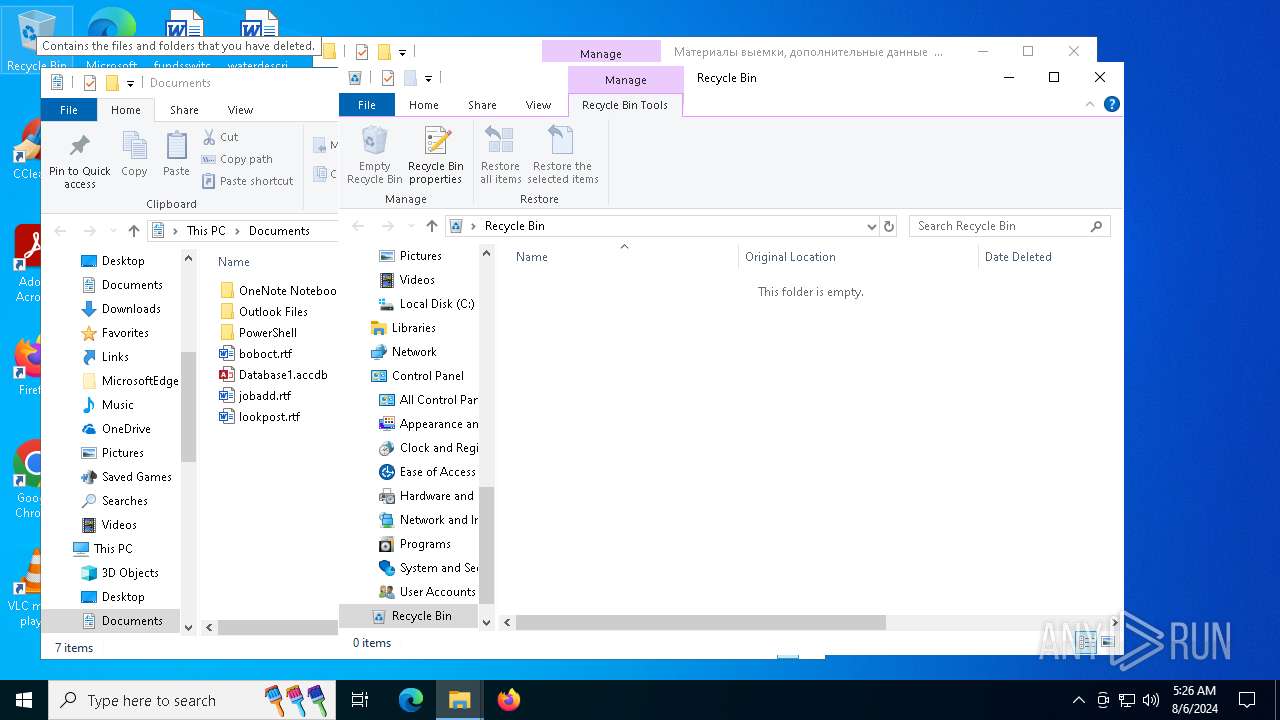This screenshot has width=1280, height=720.
Task: Select Database1.accdb file
Action: [x=273, y=375]
